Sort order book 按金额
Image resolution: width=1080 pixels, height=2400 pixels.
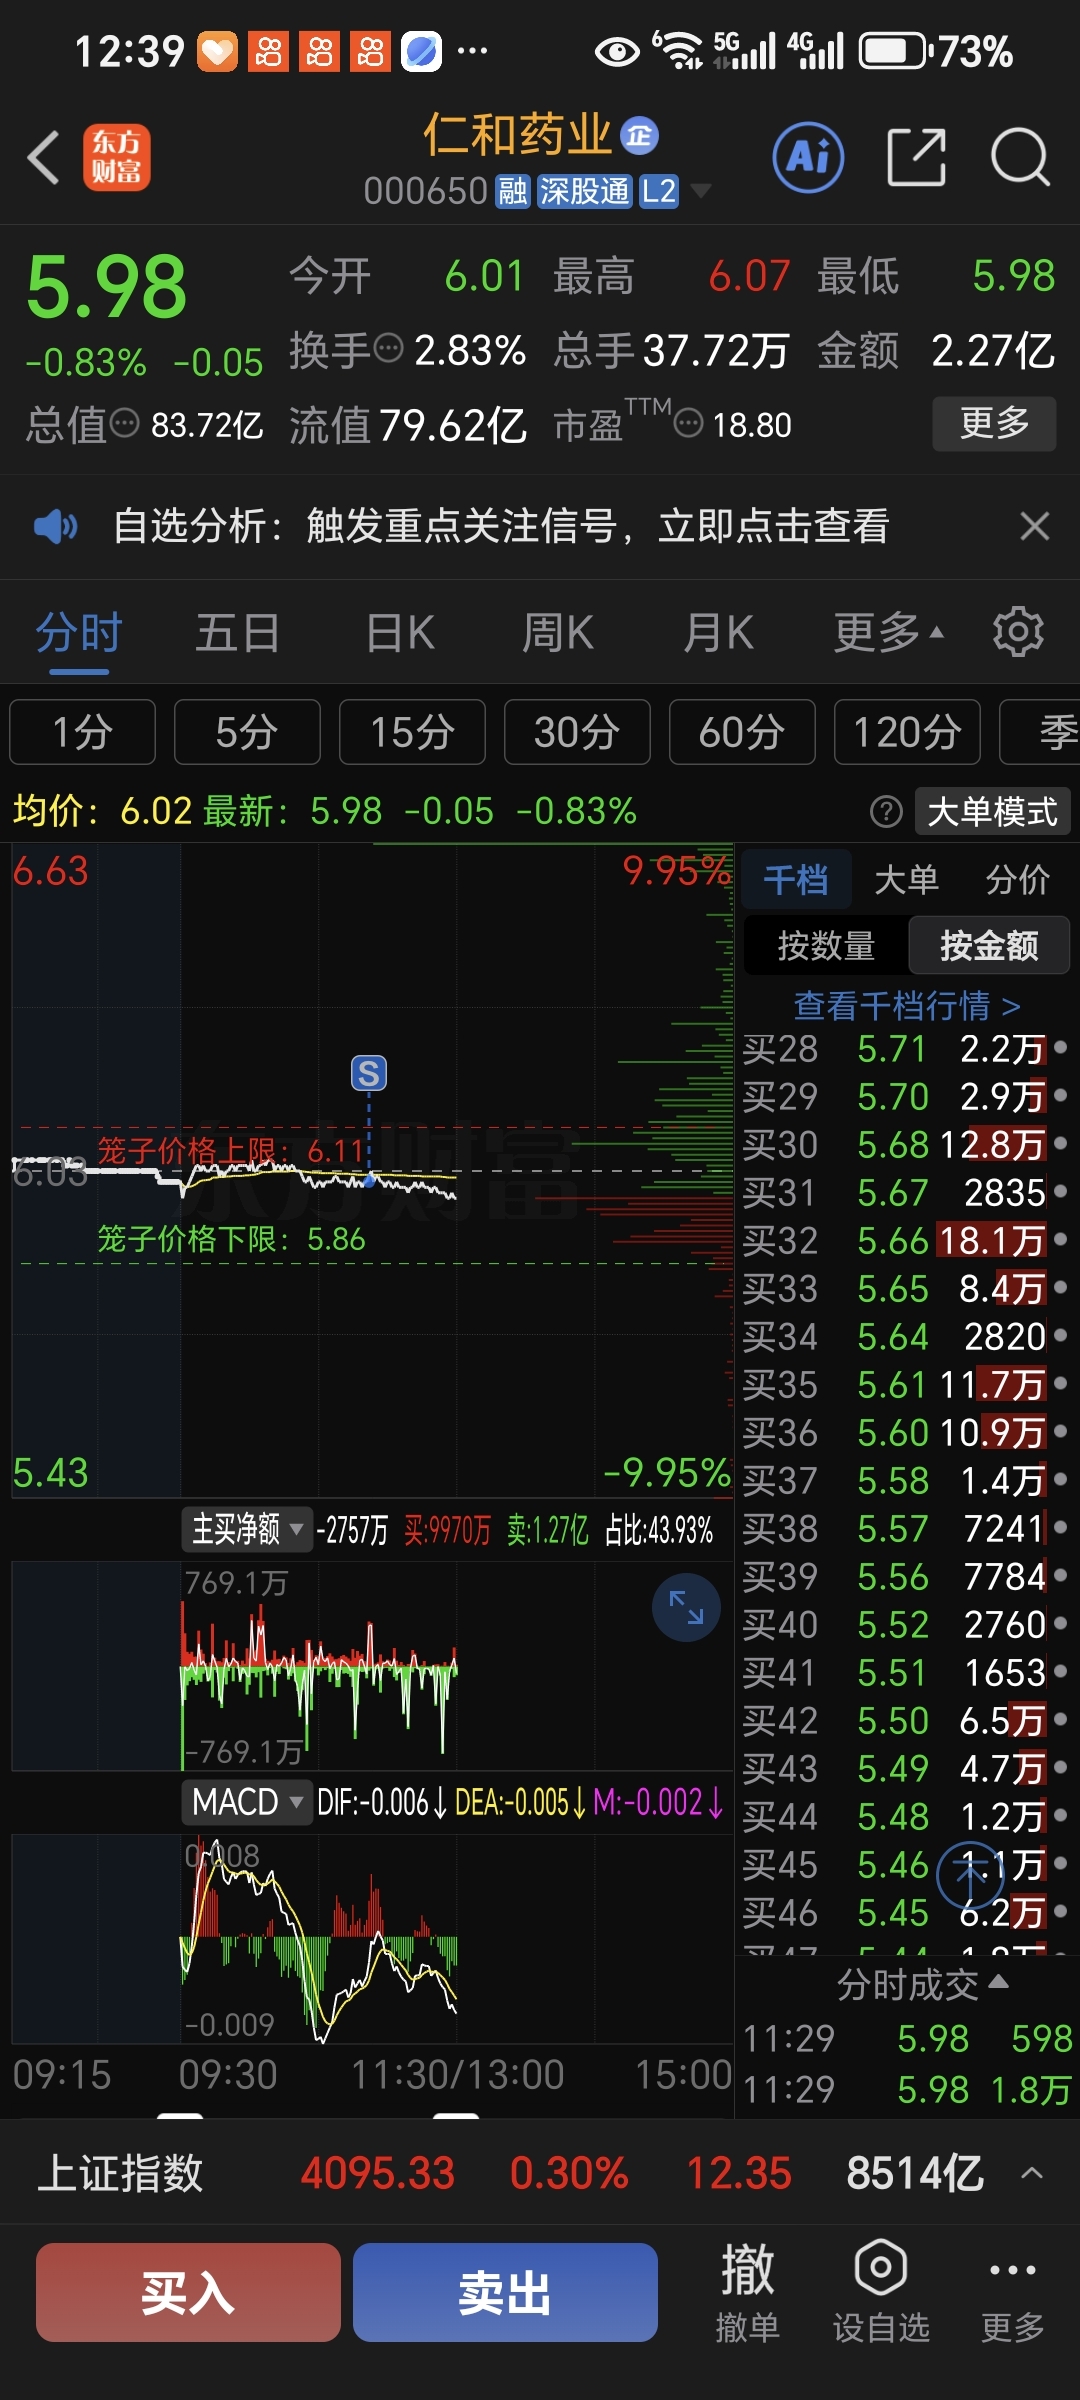coord(989,945)
